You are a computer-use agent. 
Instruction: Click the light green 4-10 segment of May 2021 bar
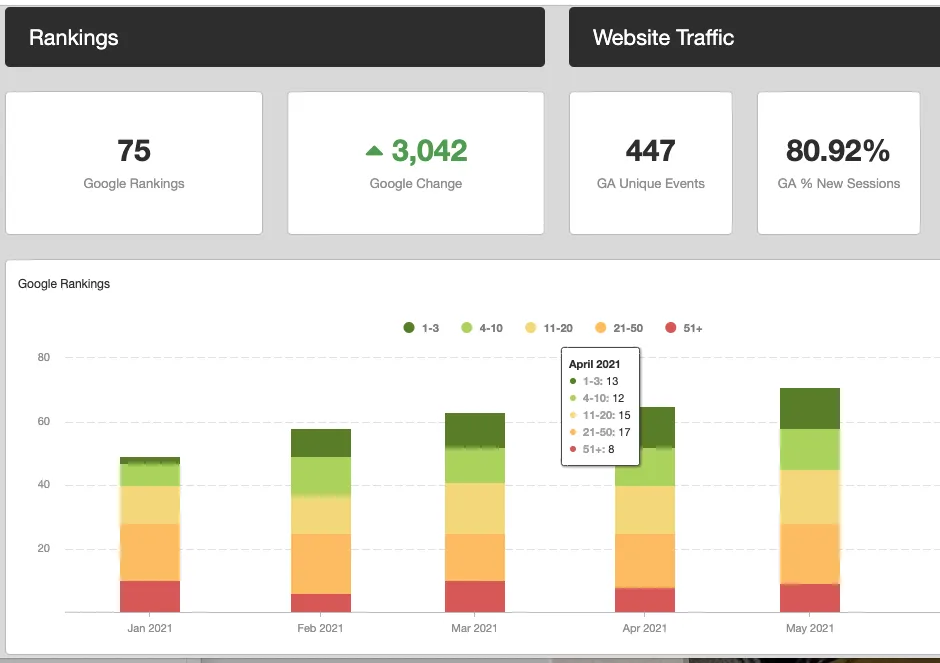point(810,450)
